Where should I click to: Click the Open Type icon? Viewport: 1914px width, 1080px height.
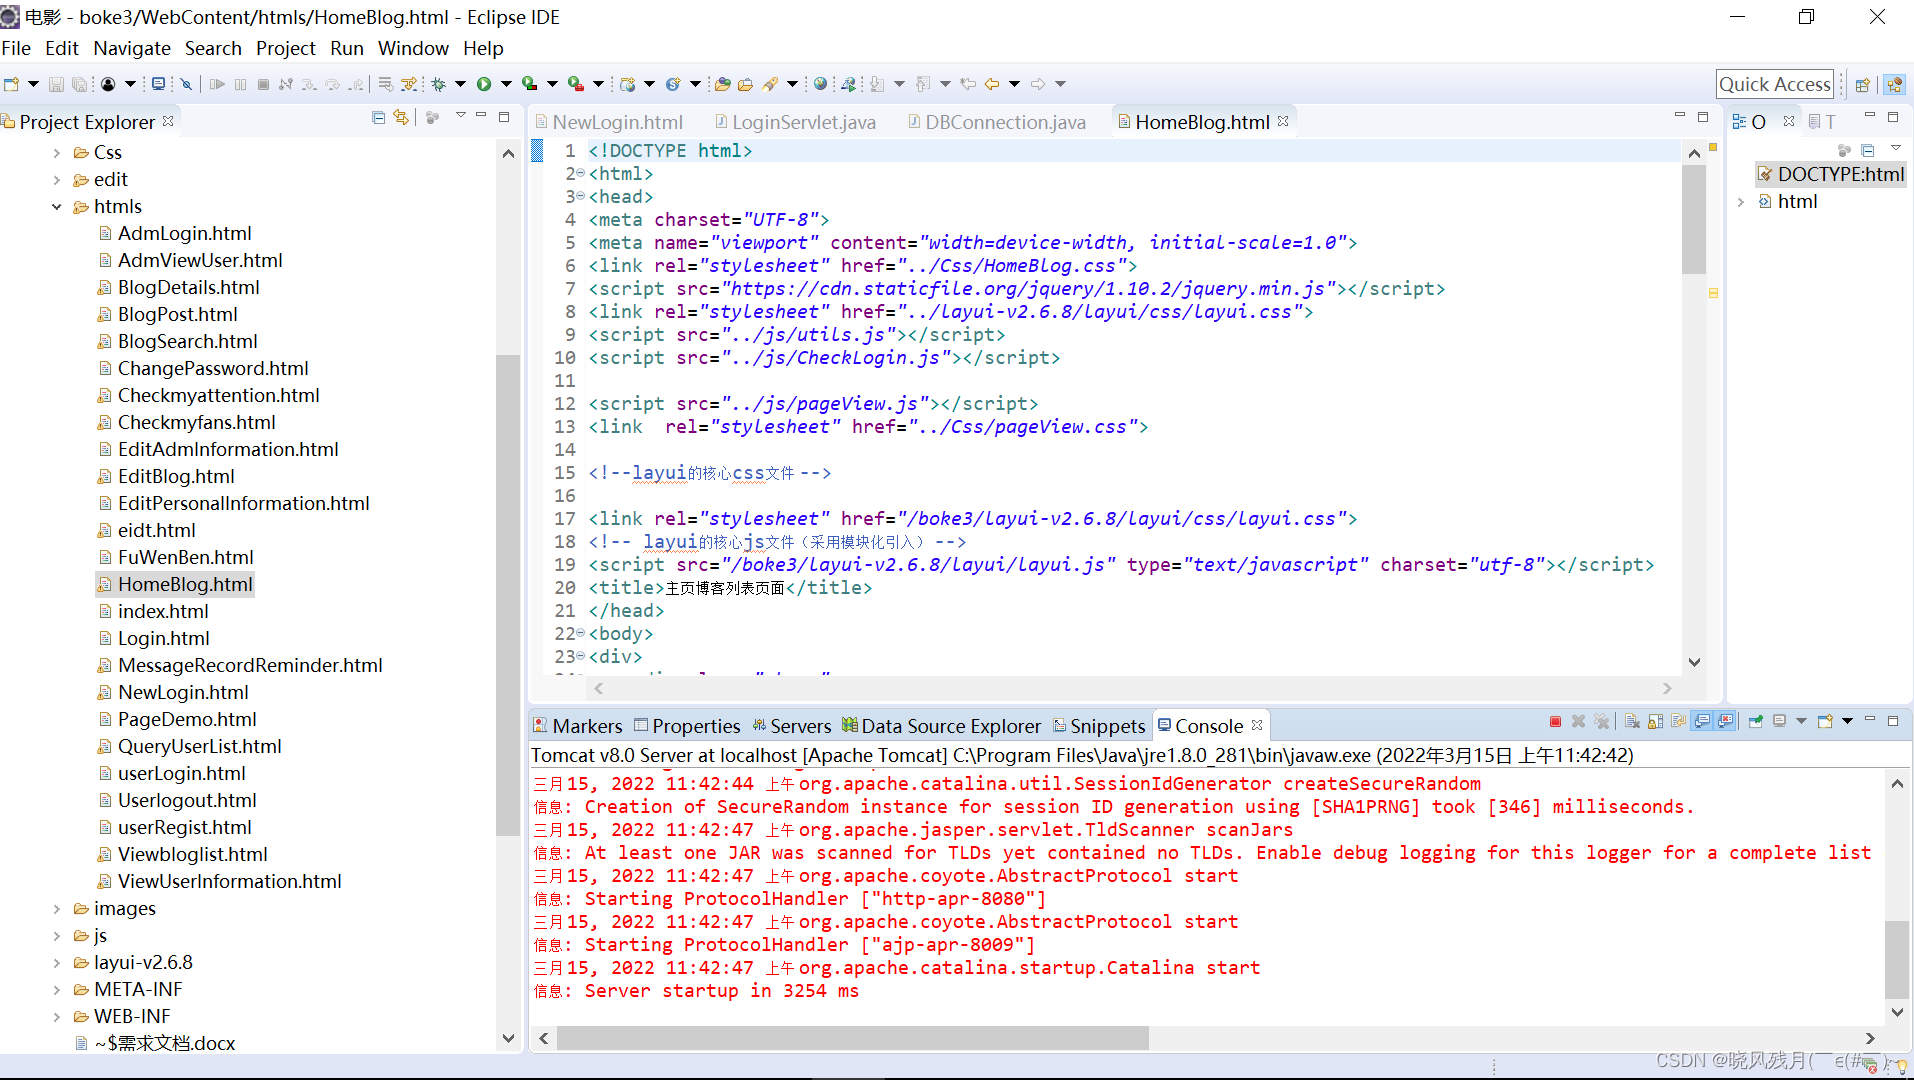[722, 84]
